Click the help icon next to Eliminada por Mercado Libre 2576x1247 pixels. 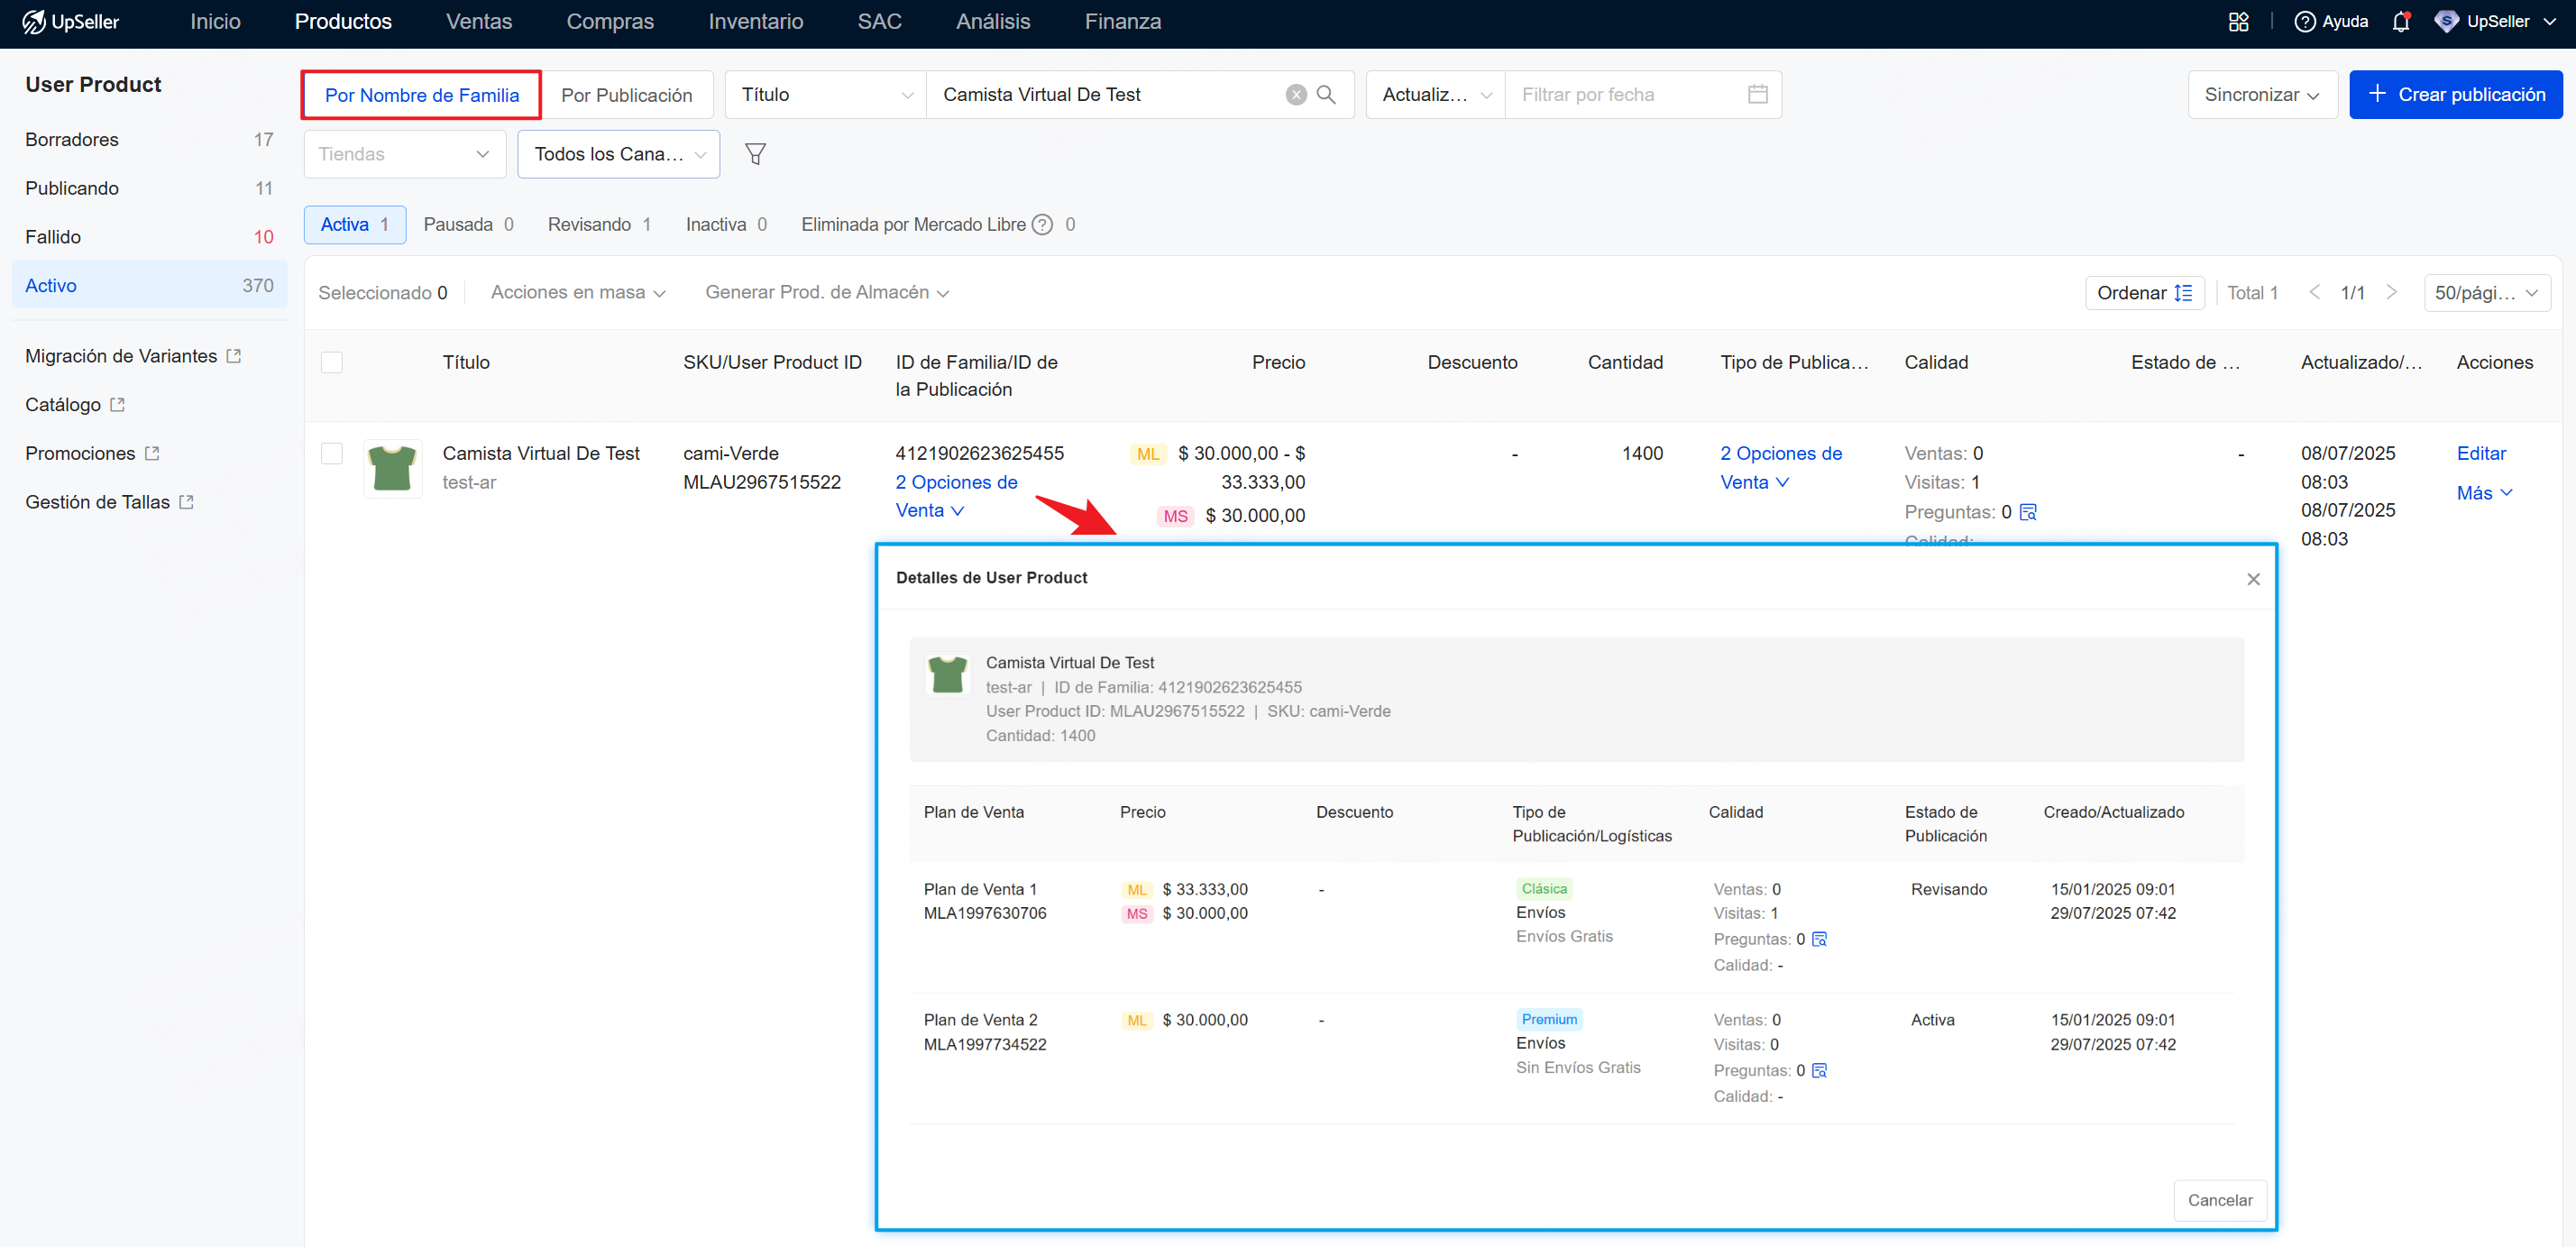coord(1042,225)
